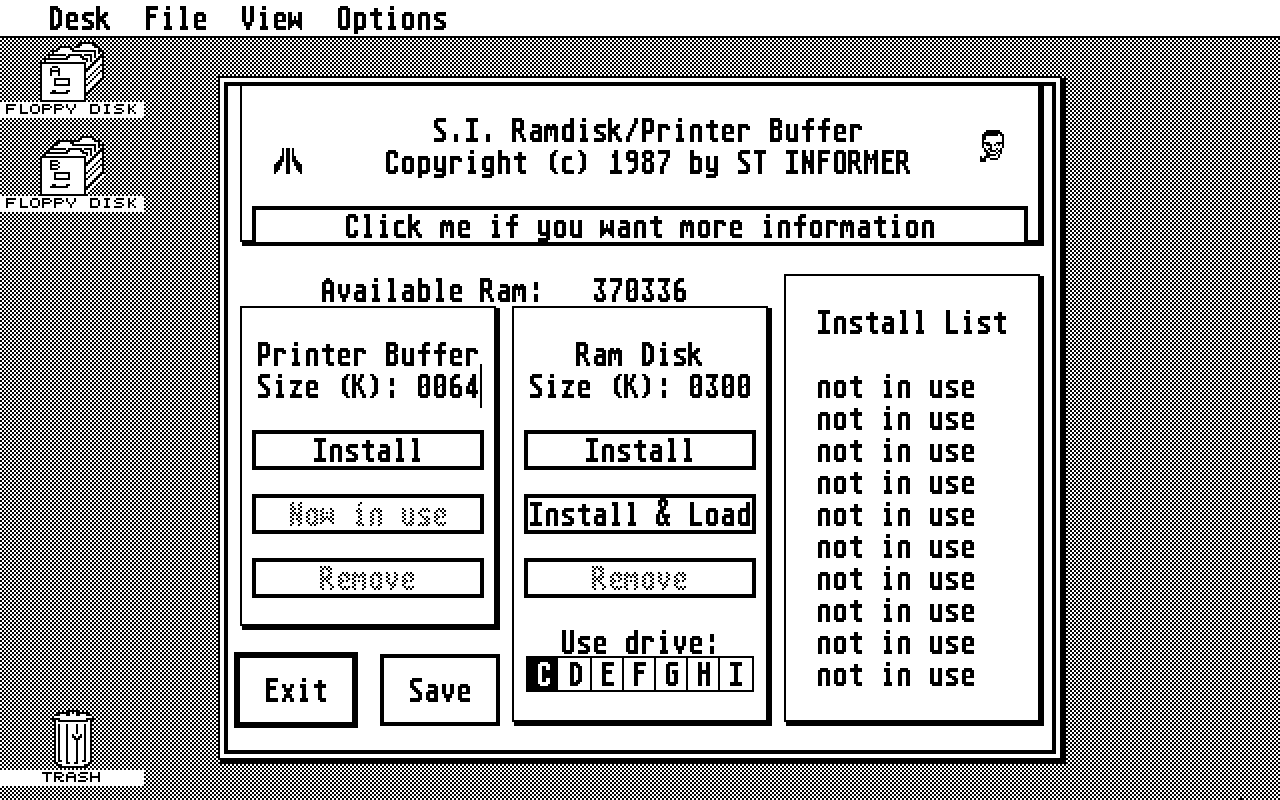Viewport: 1280px width, 800px height.
Task: Click the face icon in the header
Action: pyautogui.click(x=992, y=146)
